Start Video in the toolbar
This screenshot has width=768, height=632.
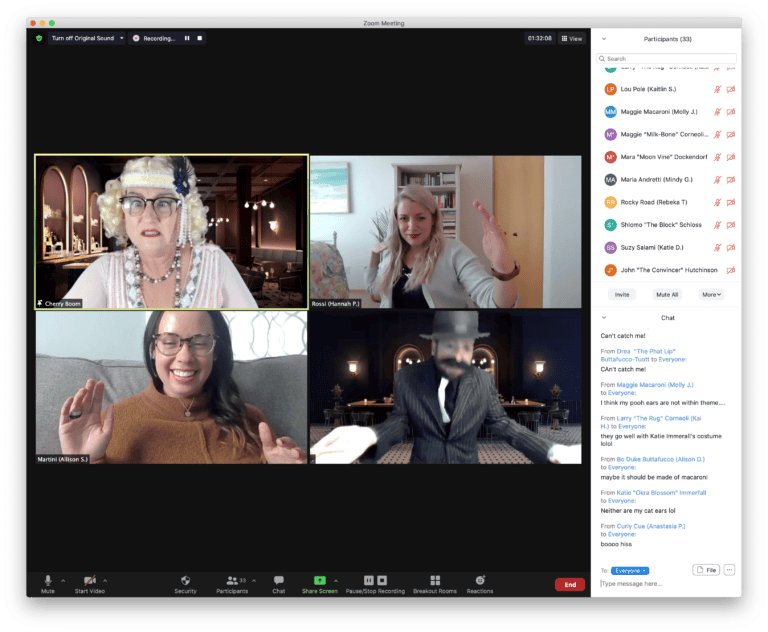[90, 584]
